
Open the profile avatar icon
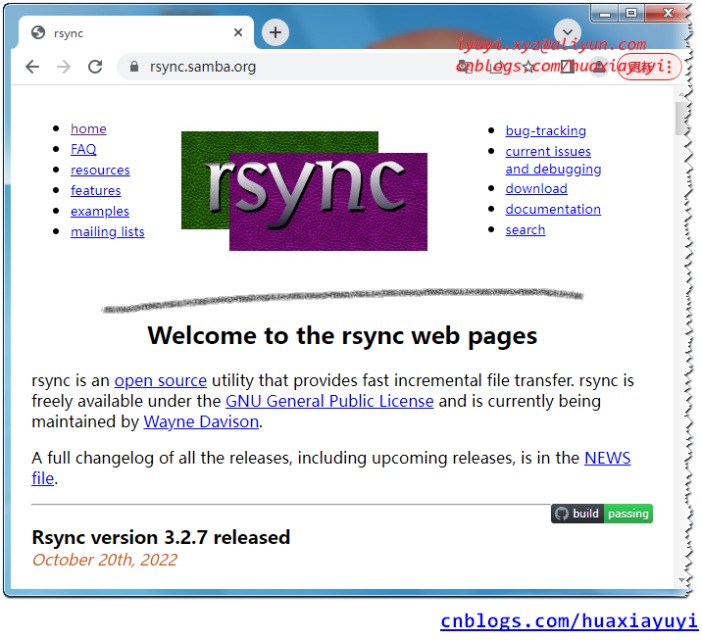[598, 67]
